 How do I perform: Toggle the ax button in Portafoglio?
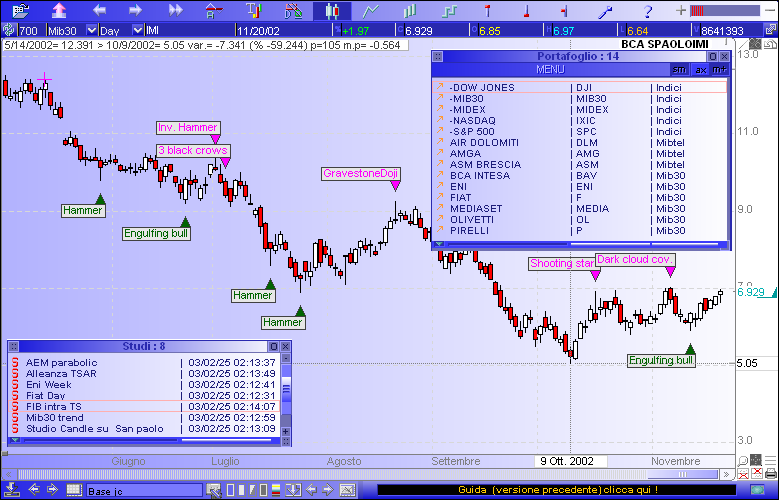click(x=701, y=70)
